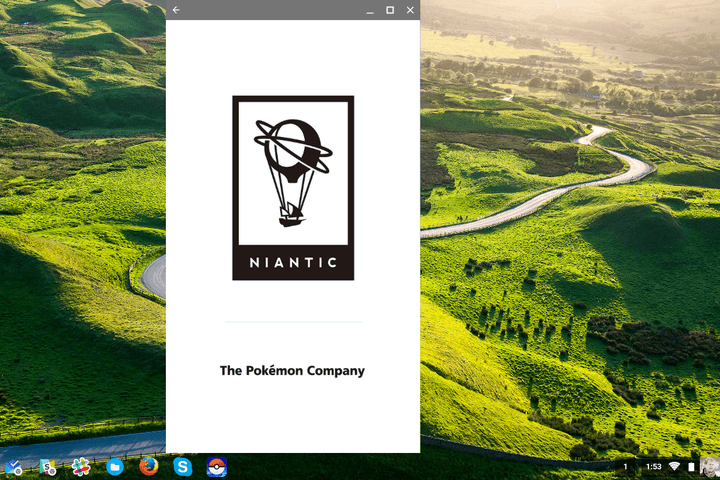The image size is (720, 480).
Task: Click the back arrow in the app title bar
Action: (x=176, y=10)
